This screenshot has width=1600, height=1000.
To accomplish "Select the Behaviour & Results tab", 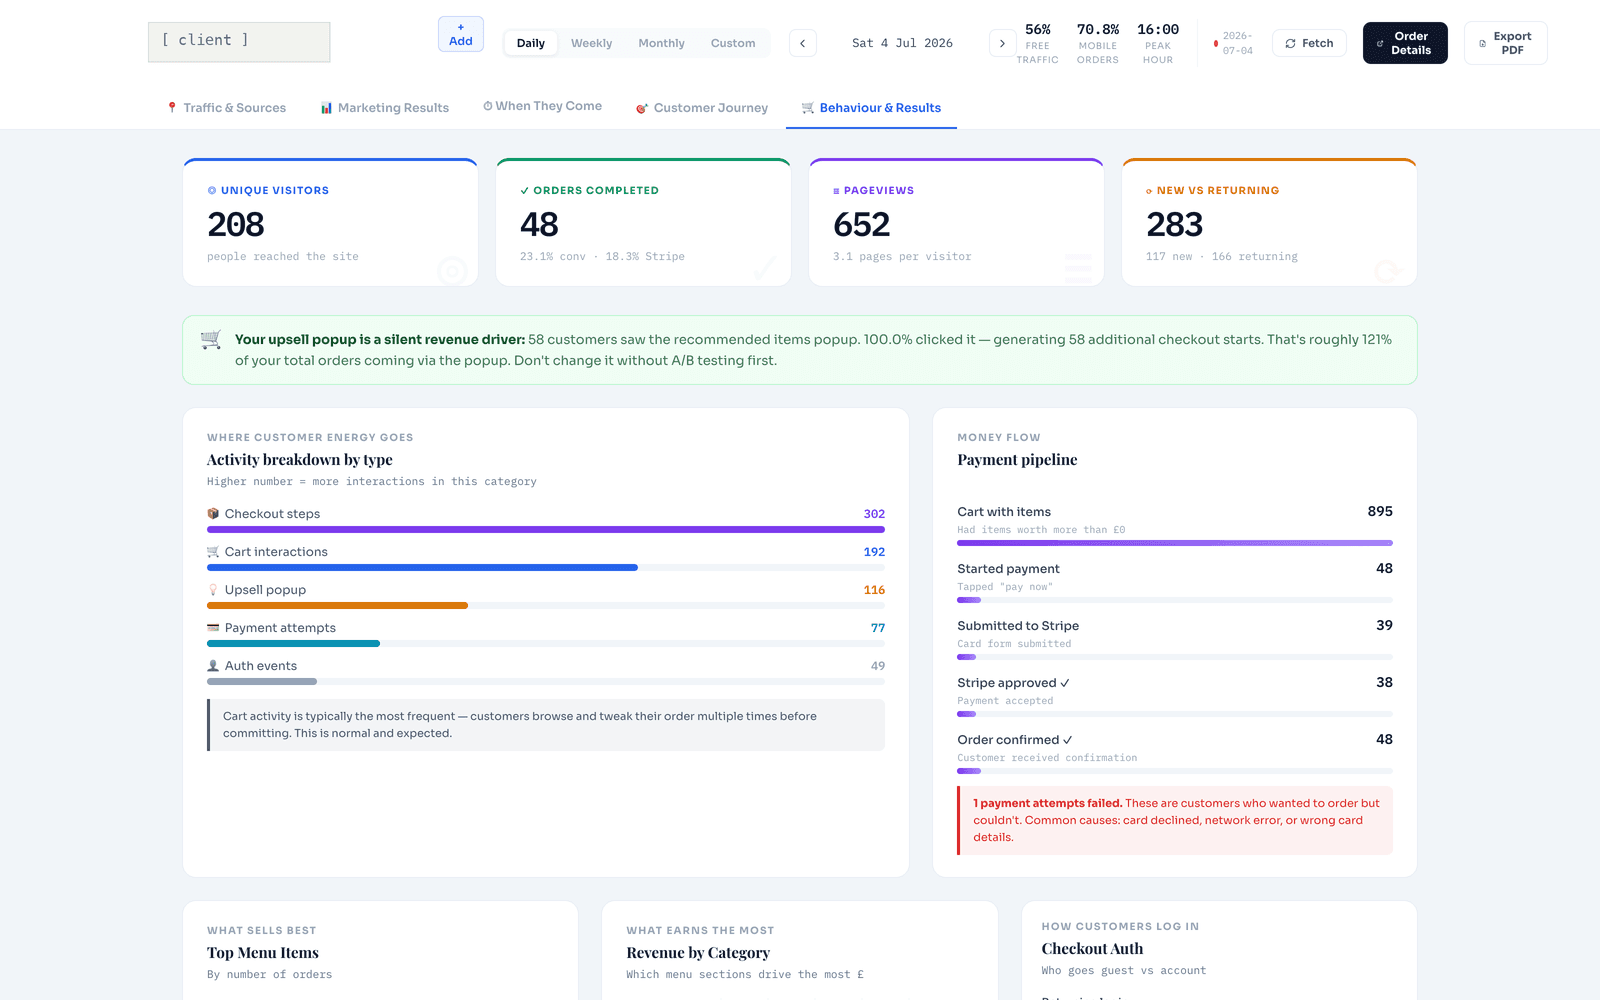I will click(871, 108).
